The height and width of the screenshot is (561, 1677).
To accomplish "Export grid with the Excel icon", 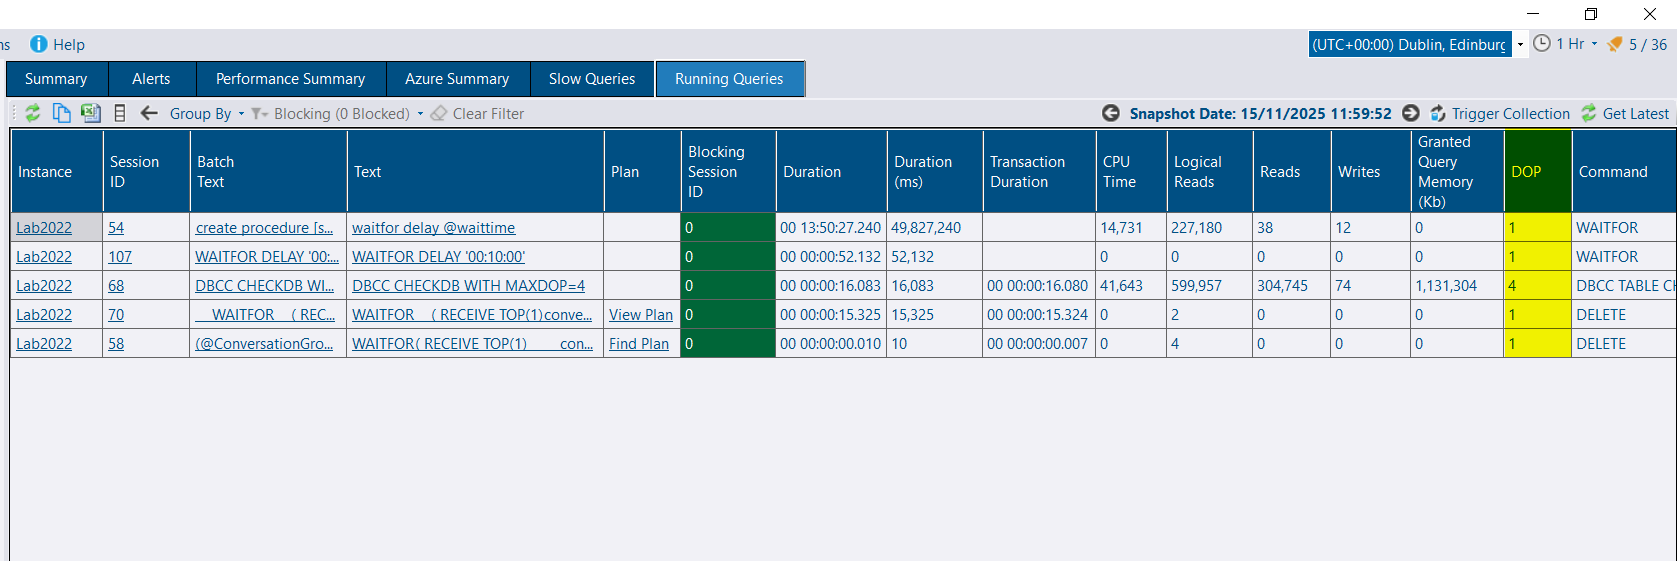I will coord(91,113).
